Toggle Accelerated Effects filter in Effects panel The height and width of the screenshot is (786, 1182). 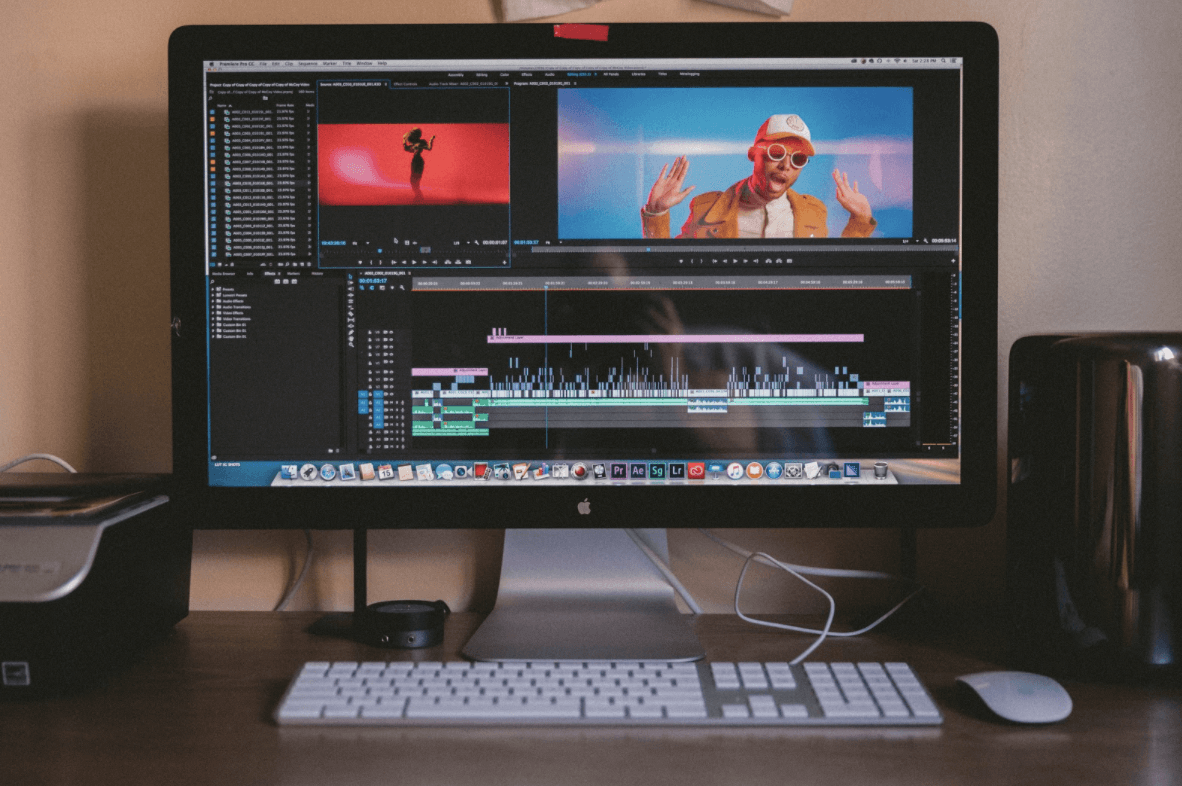277,281
